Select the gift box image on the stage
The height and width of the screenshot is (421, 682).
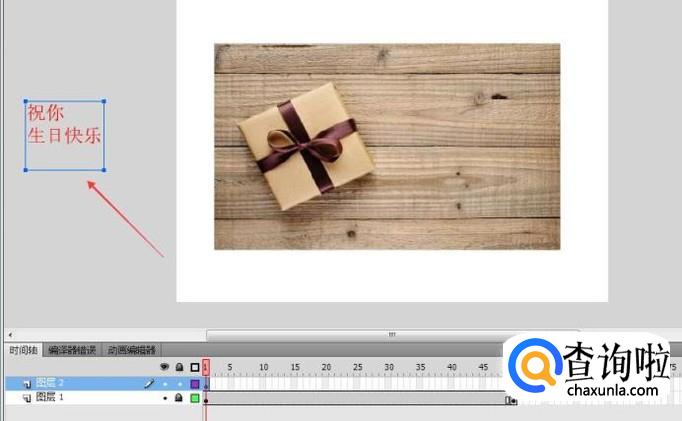point(387,147)
